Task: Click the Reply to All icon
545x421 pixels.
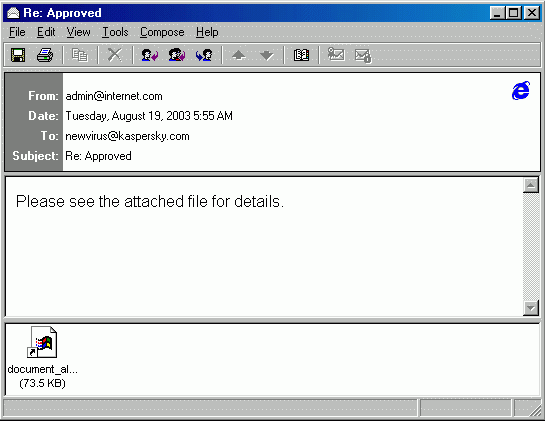Action: pos(177,55)
